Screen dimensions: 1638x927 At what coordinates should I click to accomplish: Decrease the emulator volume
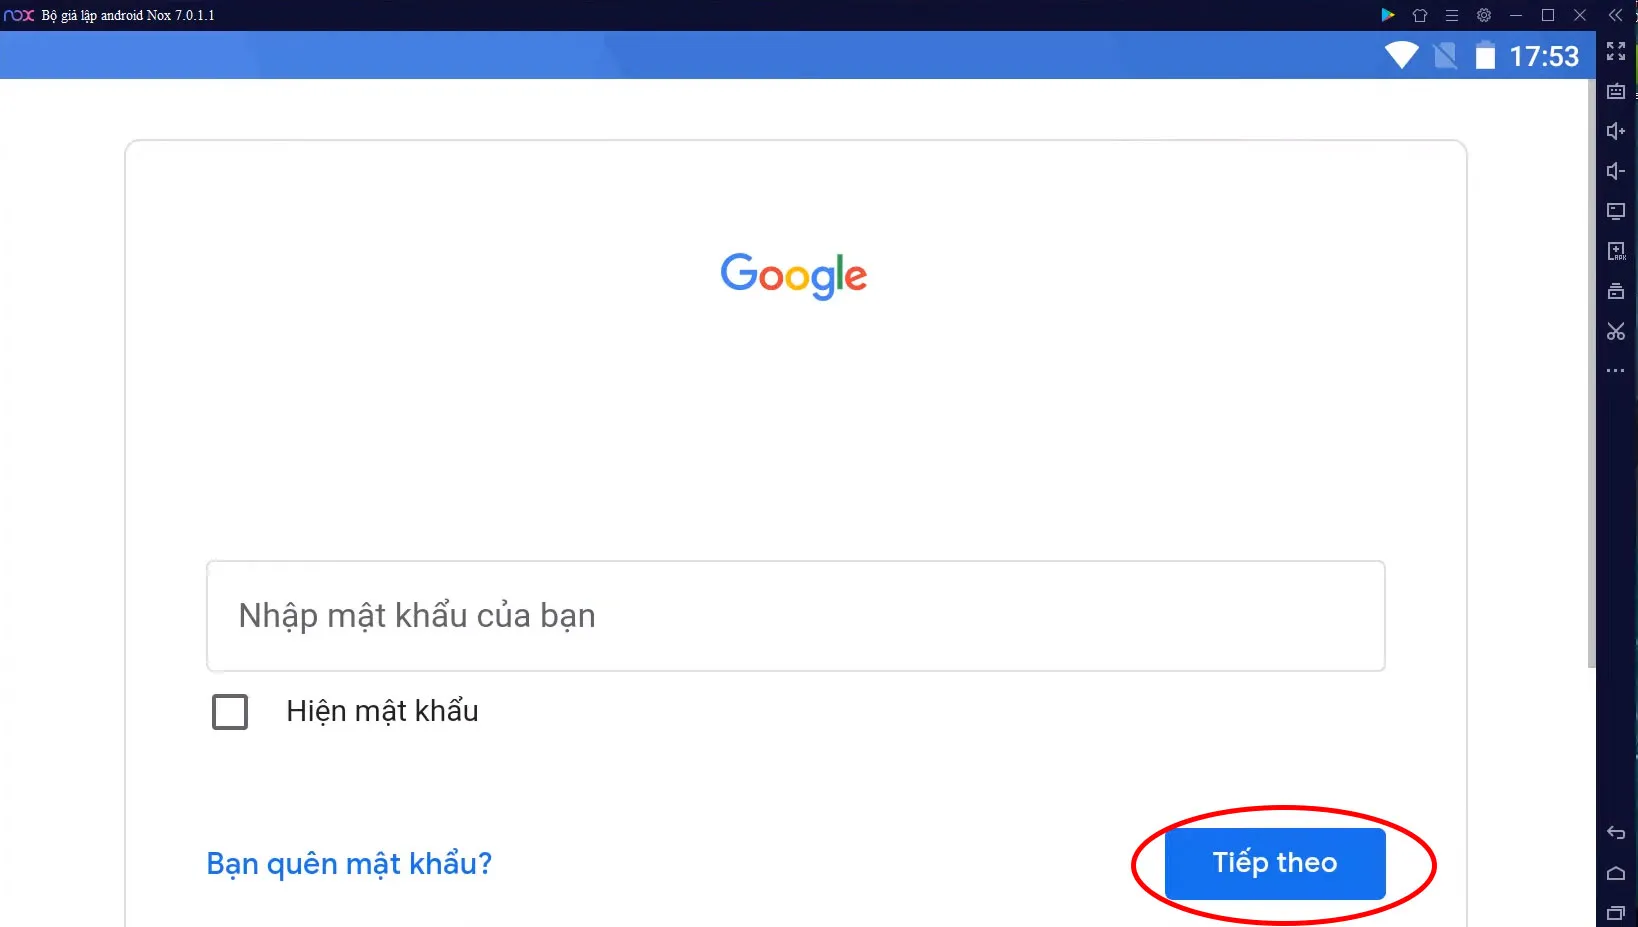pos(1616,171)
